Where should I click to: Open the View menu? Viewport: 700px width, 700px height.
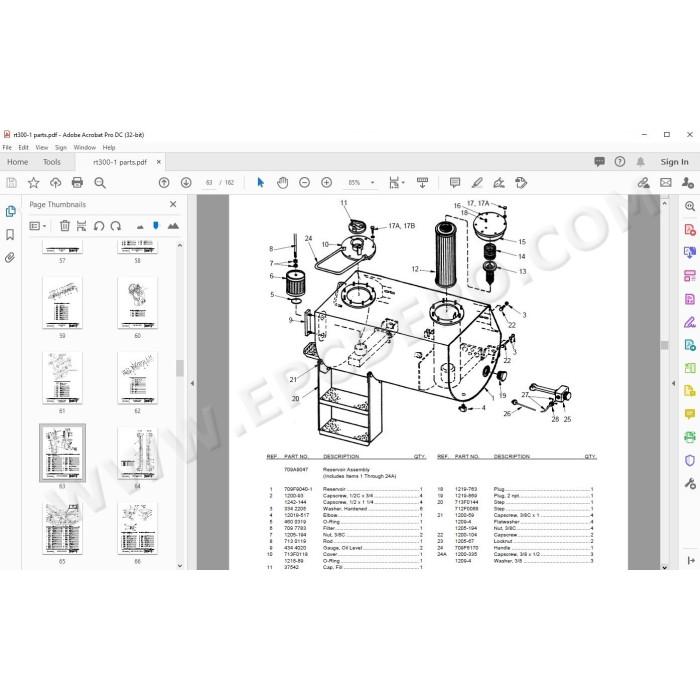pos(42,147)
